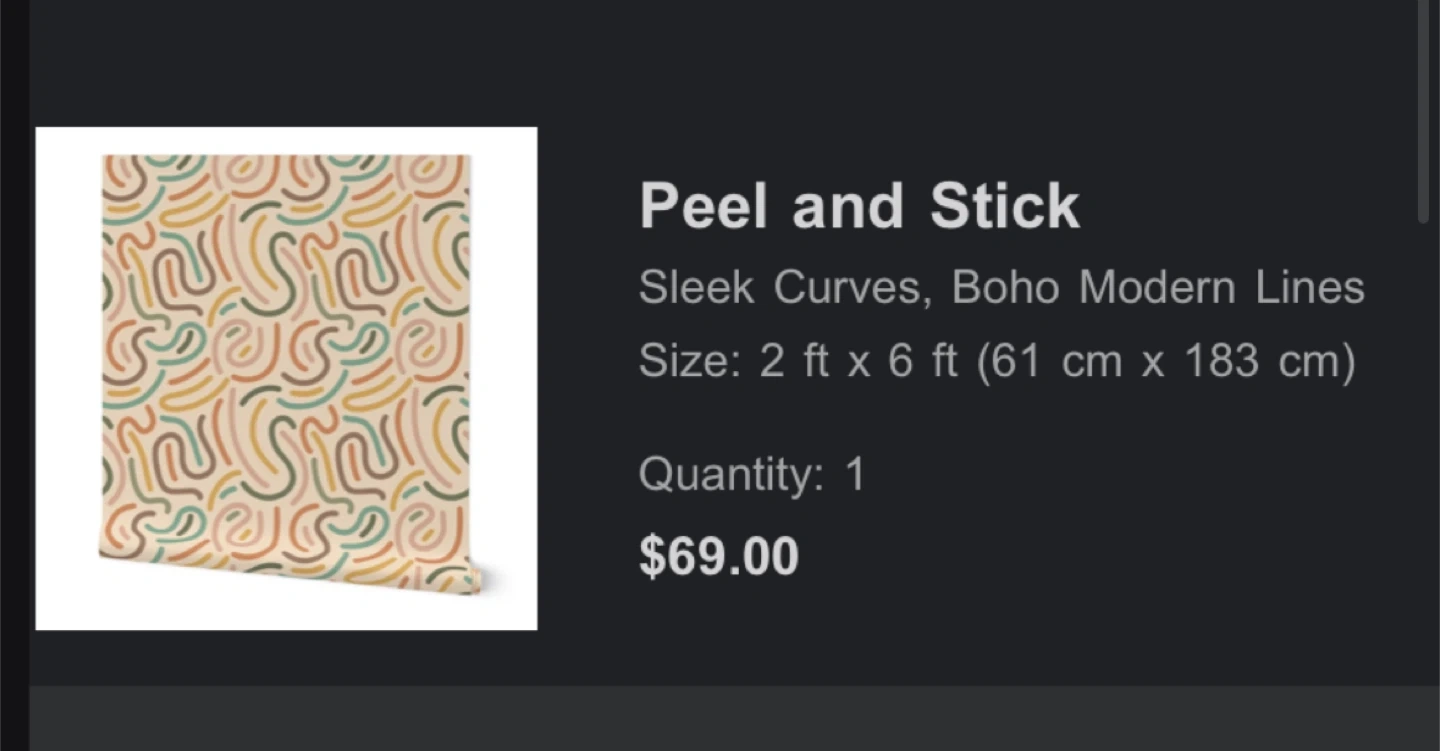Select the quantity value "1"
The width and height of the screenshot is (1440, 751).
855,473
